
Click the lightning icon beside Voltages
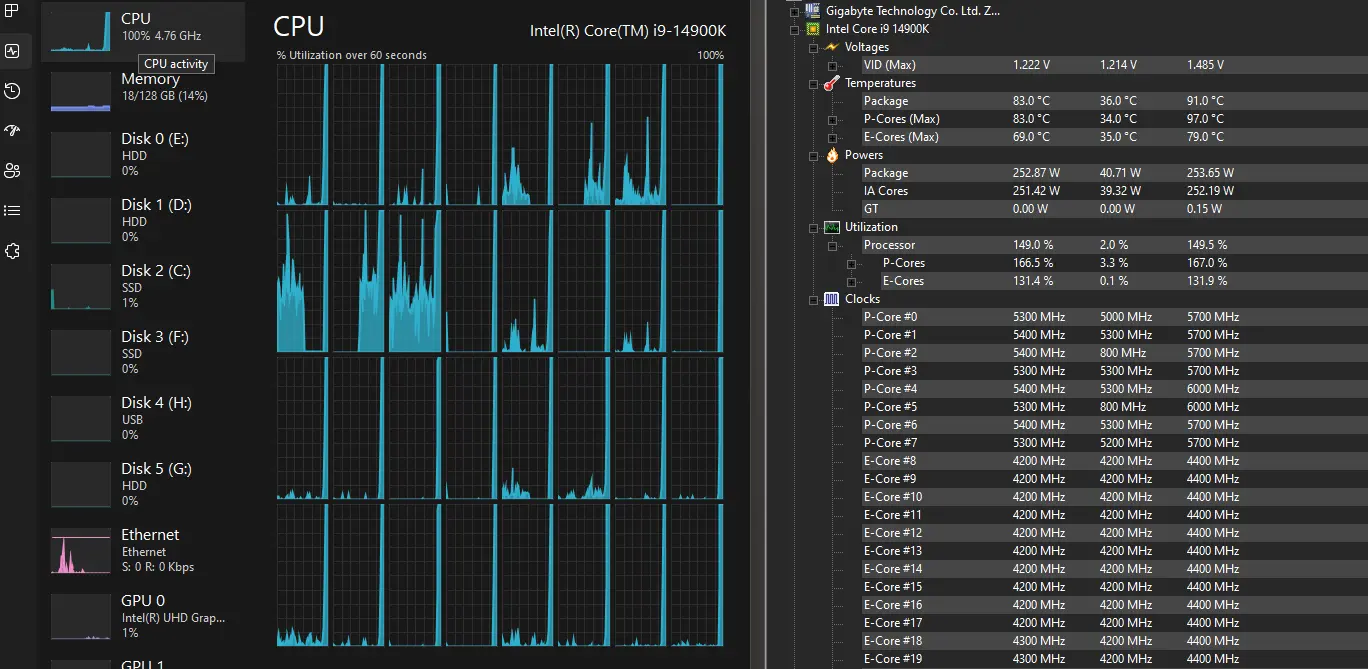(x=831, y=47)
